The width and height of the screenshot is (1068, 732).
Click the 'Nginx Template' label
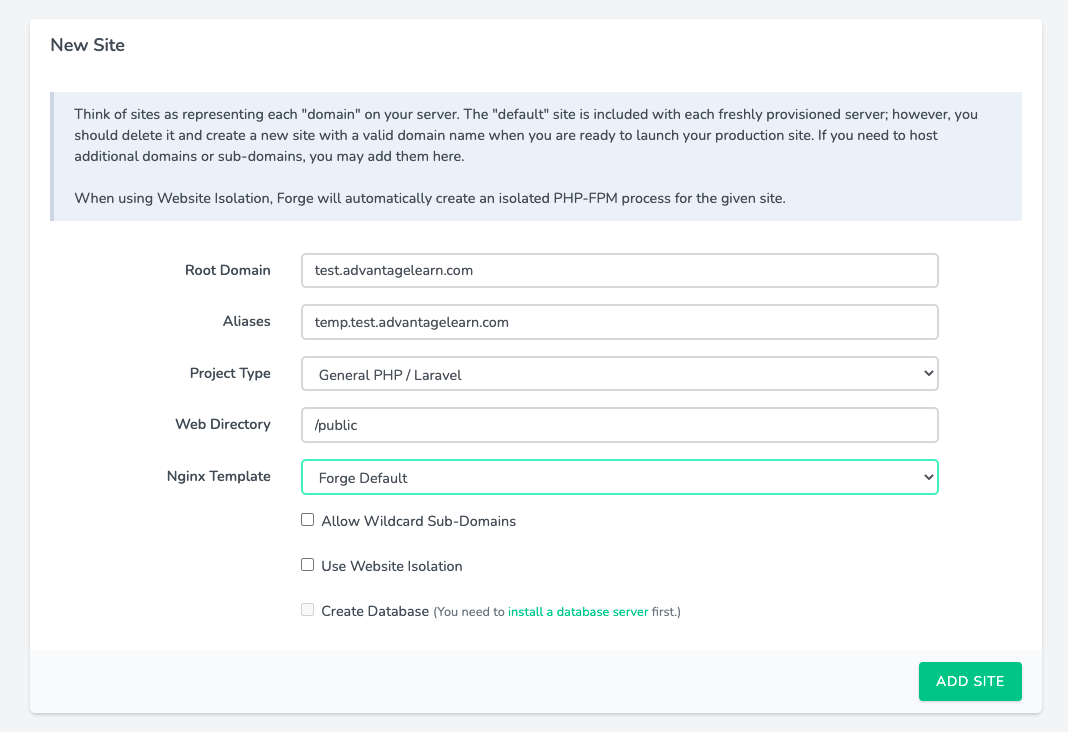point(218,476)
